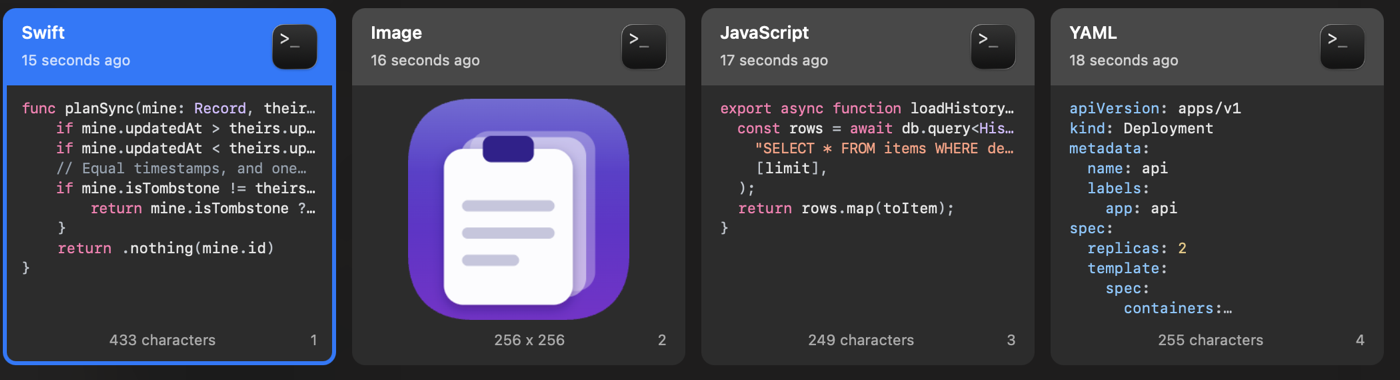Viewport: 1400px width, 380px height.
Task: Click the Terminal icon on the Swift card
Action: point(295,47)
